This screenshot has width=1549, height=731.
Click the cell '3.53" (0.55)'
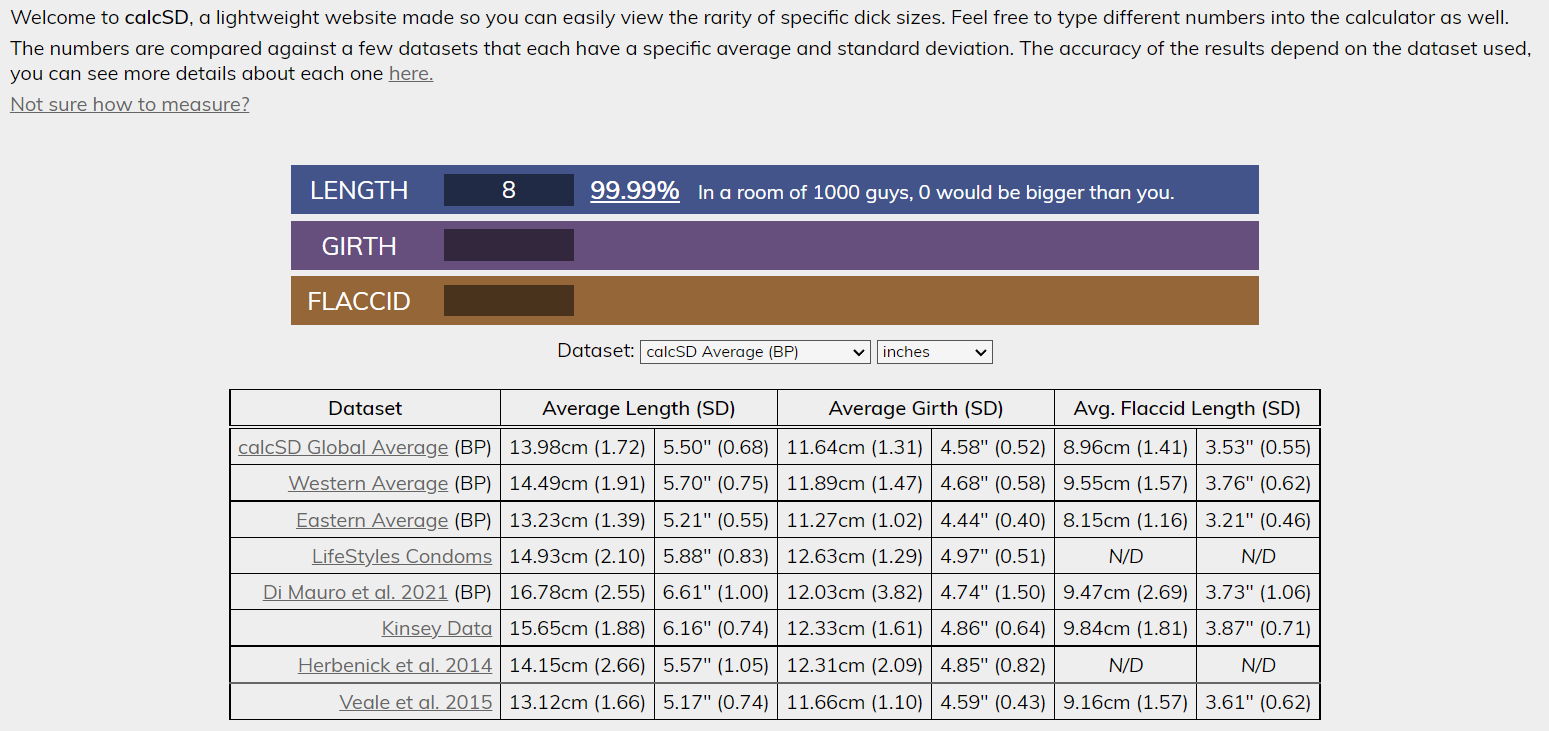click(x=1258, y=447)
